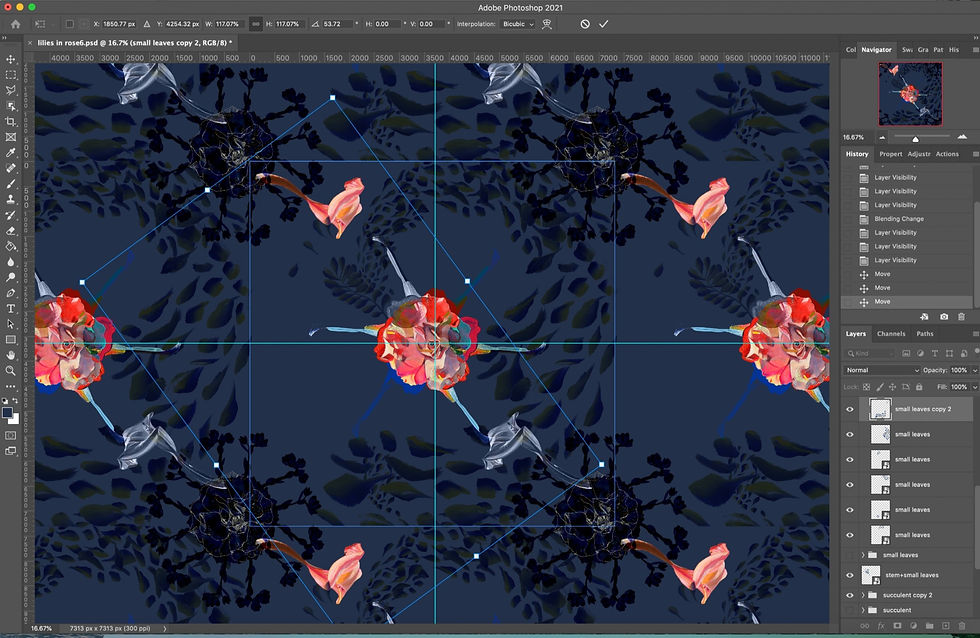Open the Layers panel flyout menu
Image resolution: width=980 pixels, height=638 pixels.
[x=975, y=334]
